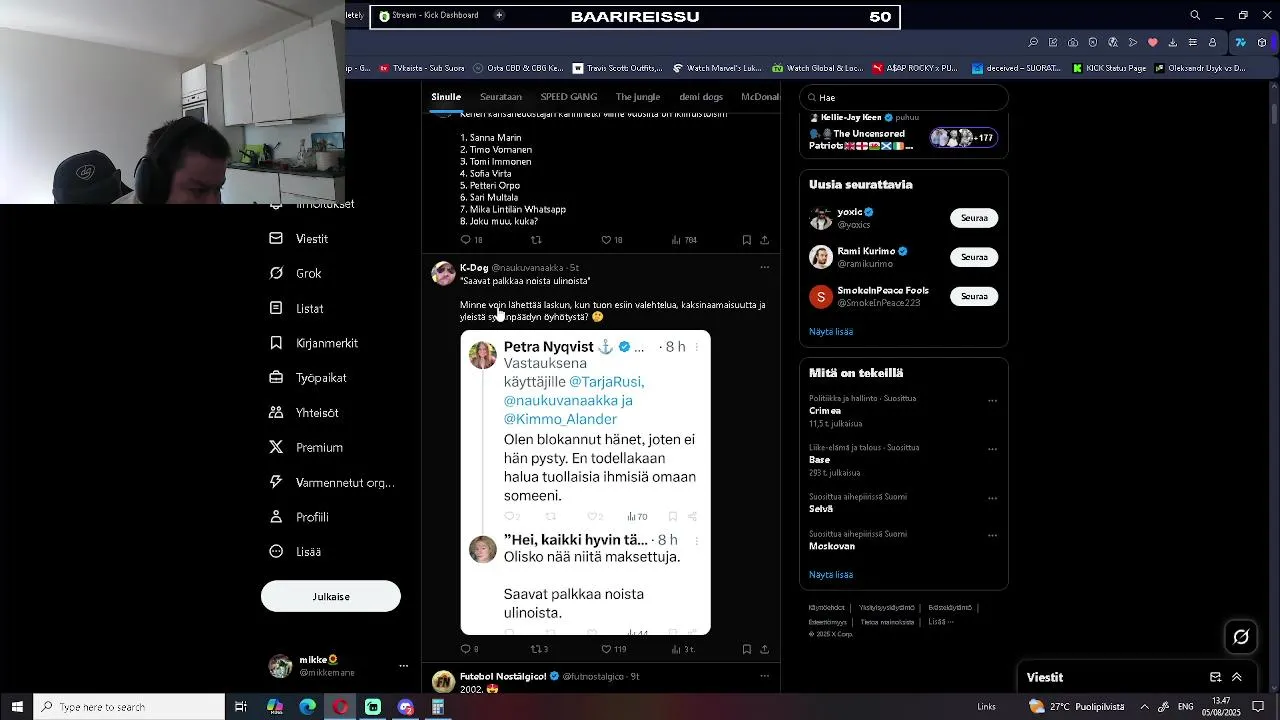Open Varmennetut organisaatiot page
Viewport: 1280px width, 720px height.
pyautogui.click(x=332, y=483)
